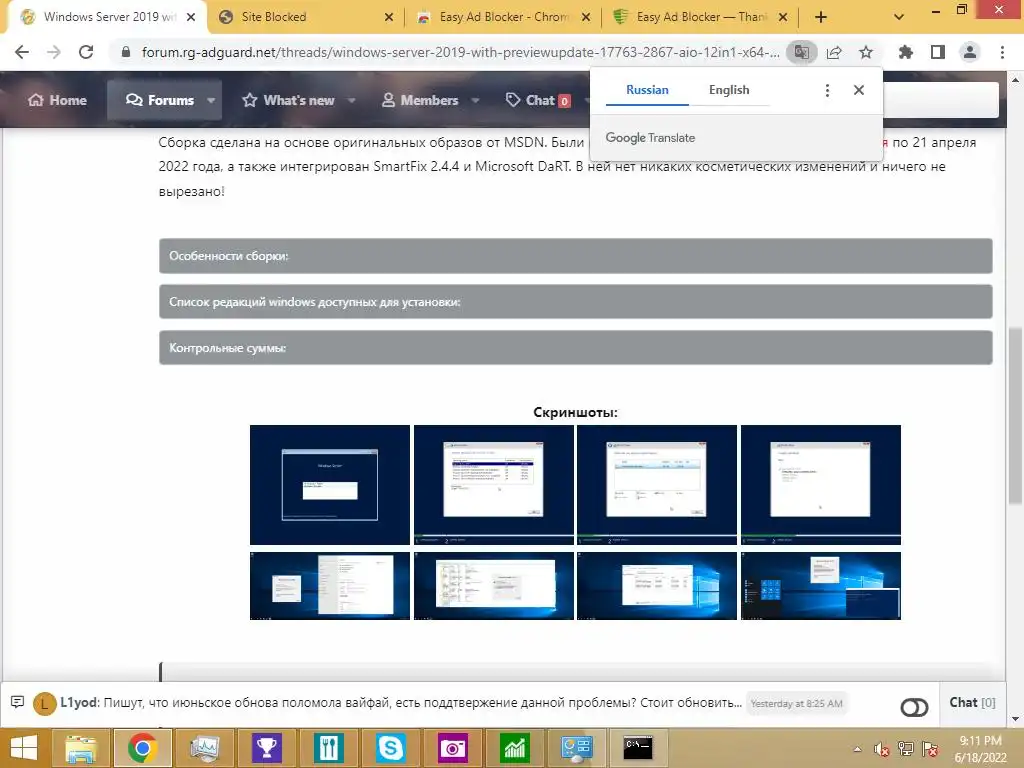Open the camera app on taskbar
The height and width of the screenshot is (768, 1024).
point(453,748)
